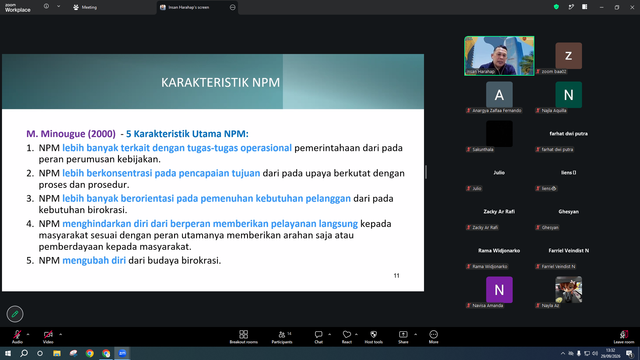Show hidden system tray icons

(563, 353)
